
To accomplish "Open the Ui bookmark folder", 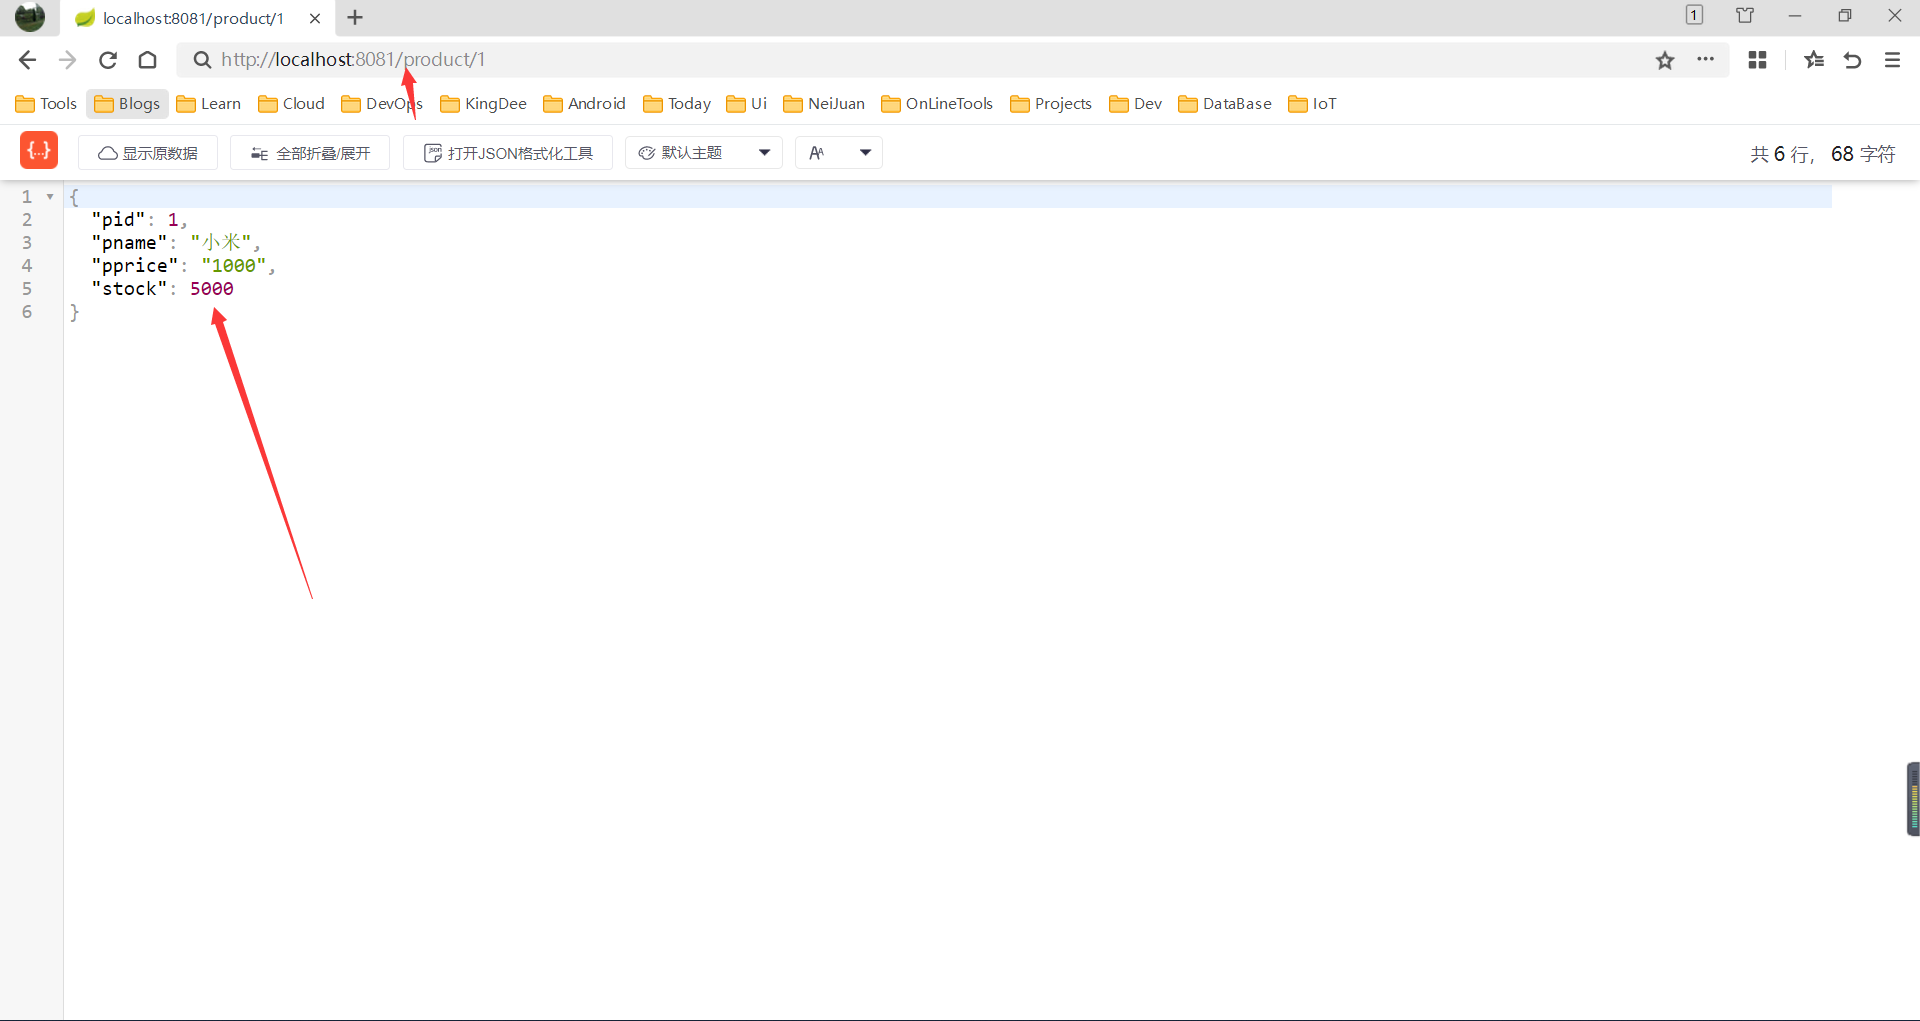I will 747,104.
